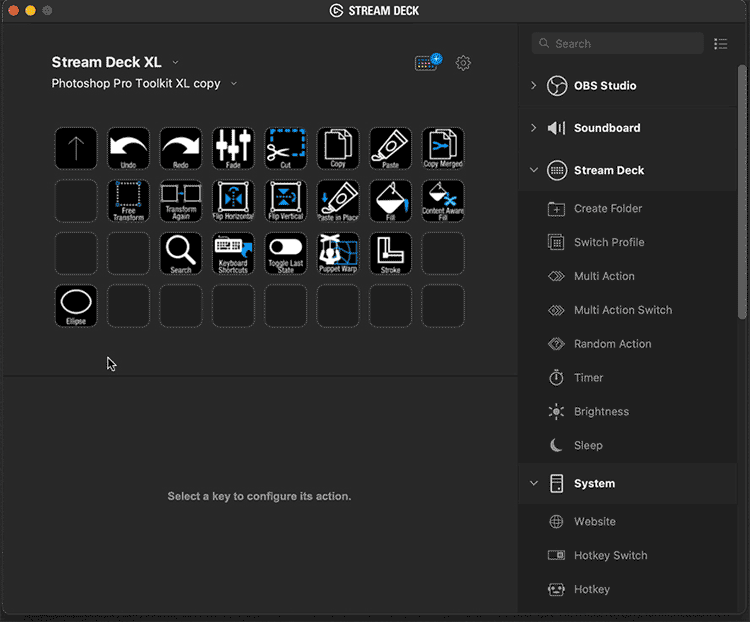Viewport: 750px width, 622px height.
Task: Expand the OBS Studio category
Action: click(534, 86)
